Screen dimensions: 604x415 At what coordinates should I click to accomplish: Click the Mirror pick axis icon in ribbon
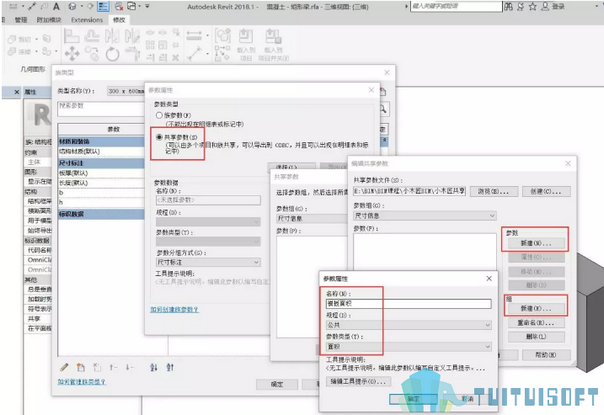tap(112, 36)
